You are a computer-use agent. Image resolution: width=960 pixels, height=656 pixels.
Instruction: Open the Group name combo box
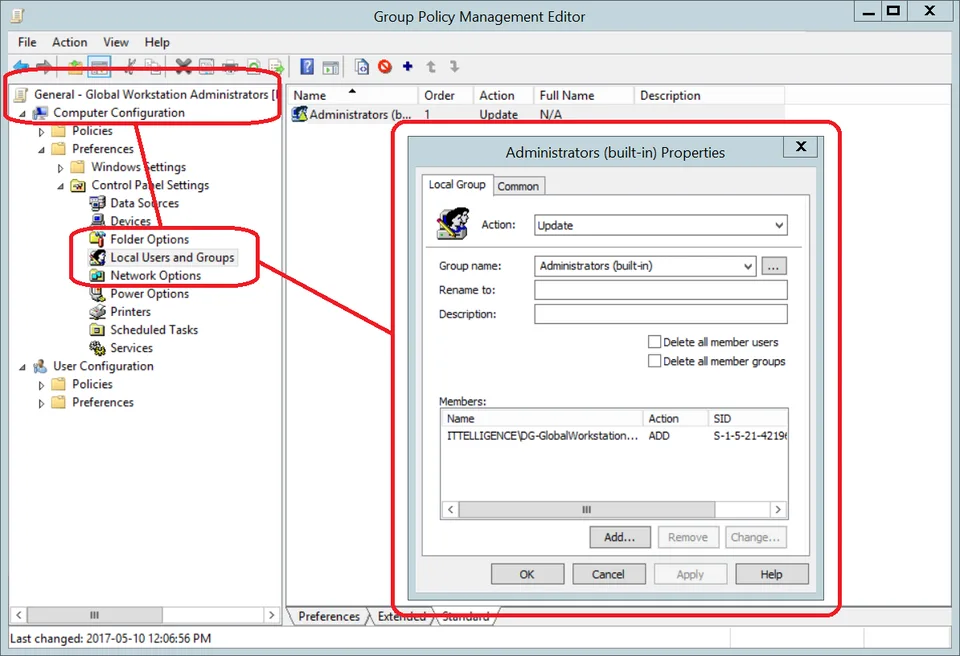[x=645, y=266]
